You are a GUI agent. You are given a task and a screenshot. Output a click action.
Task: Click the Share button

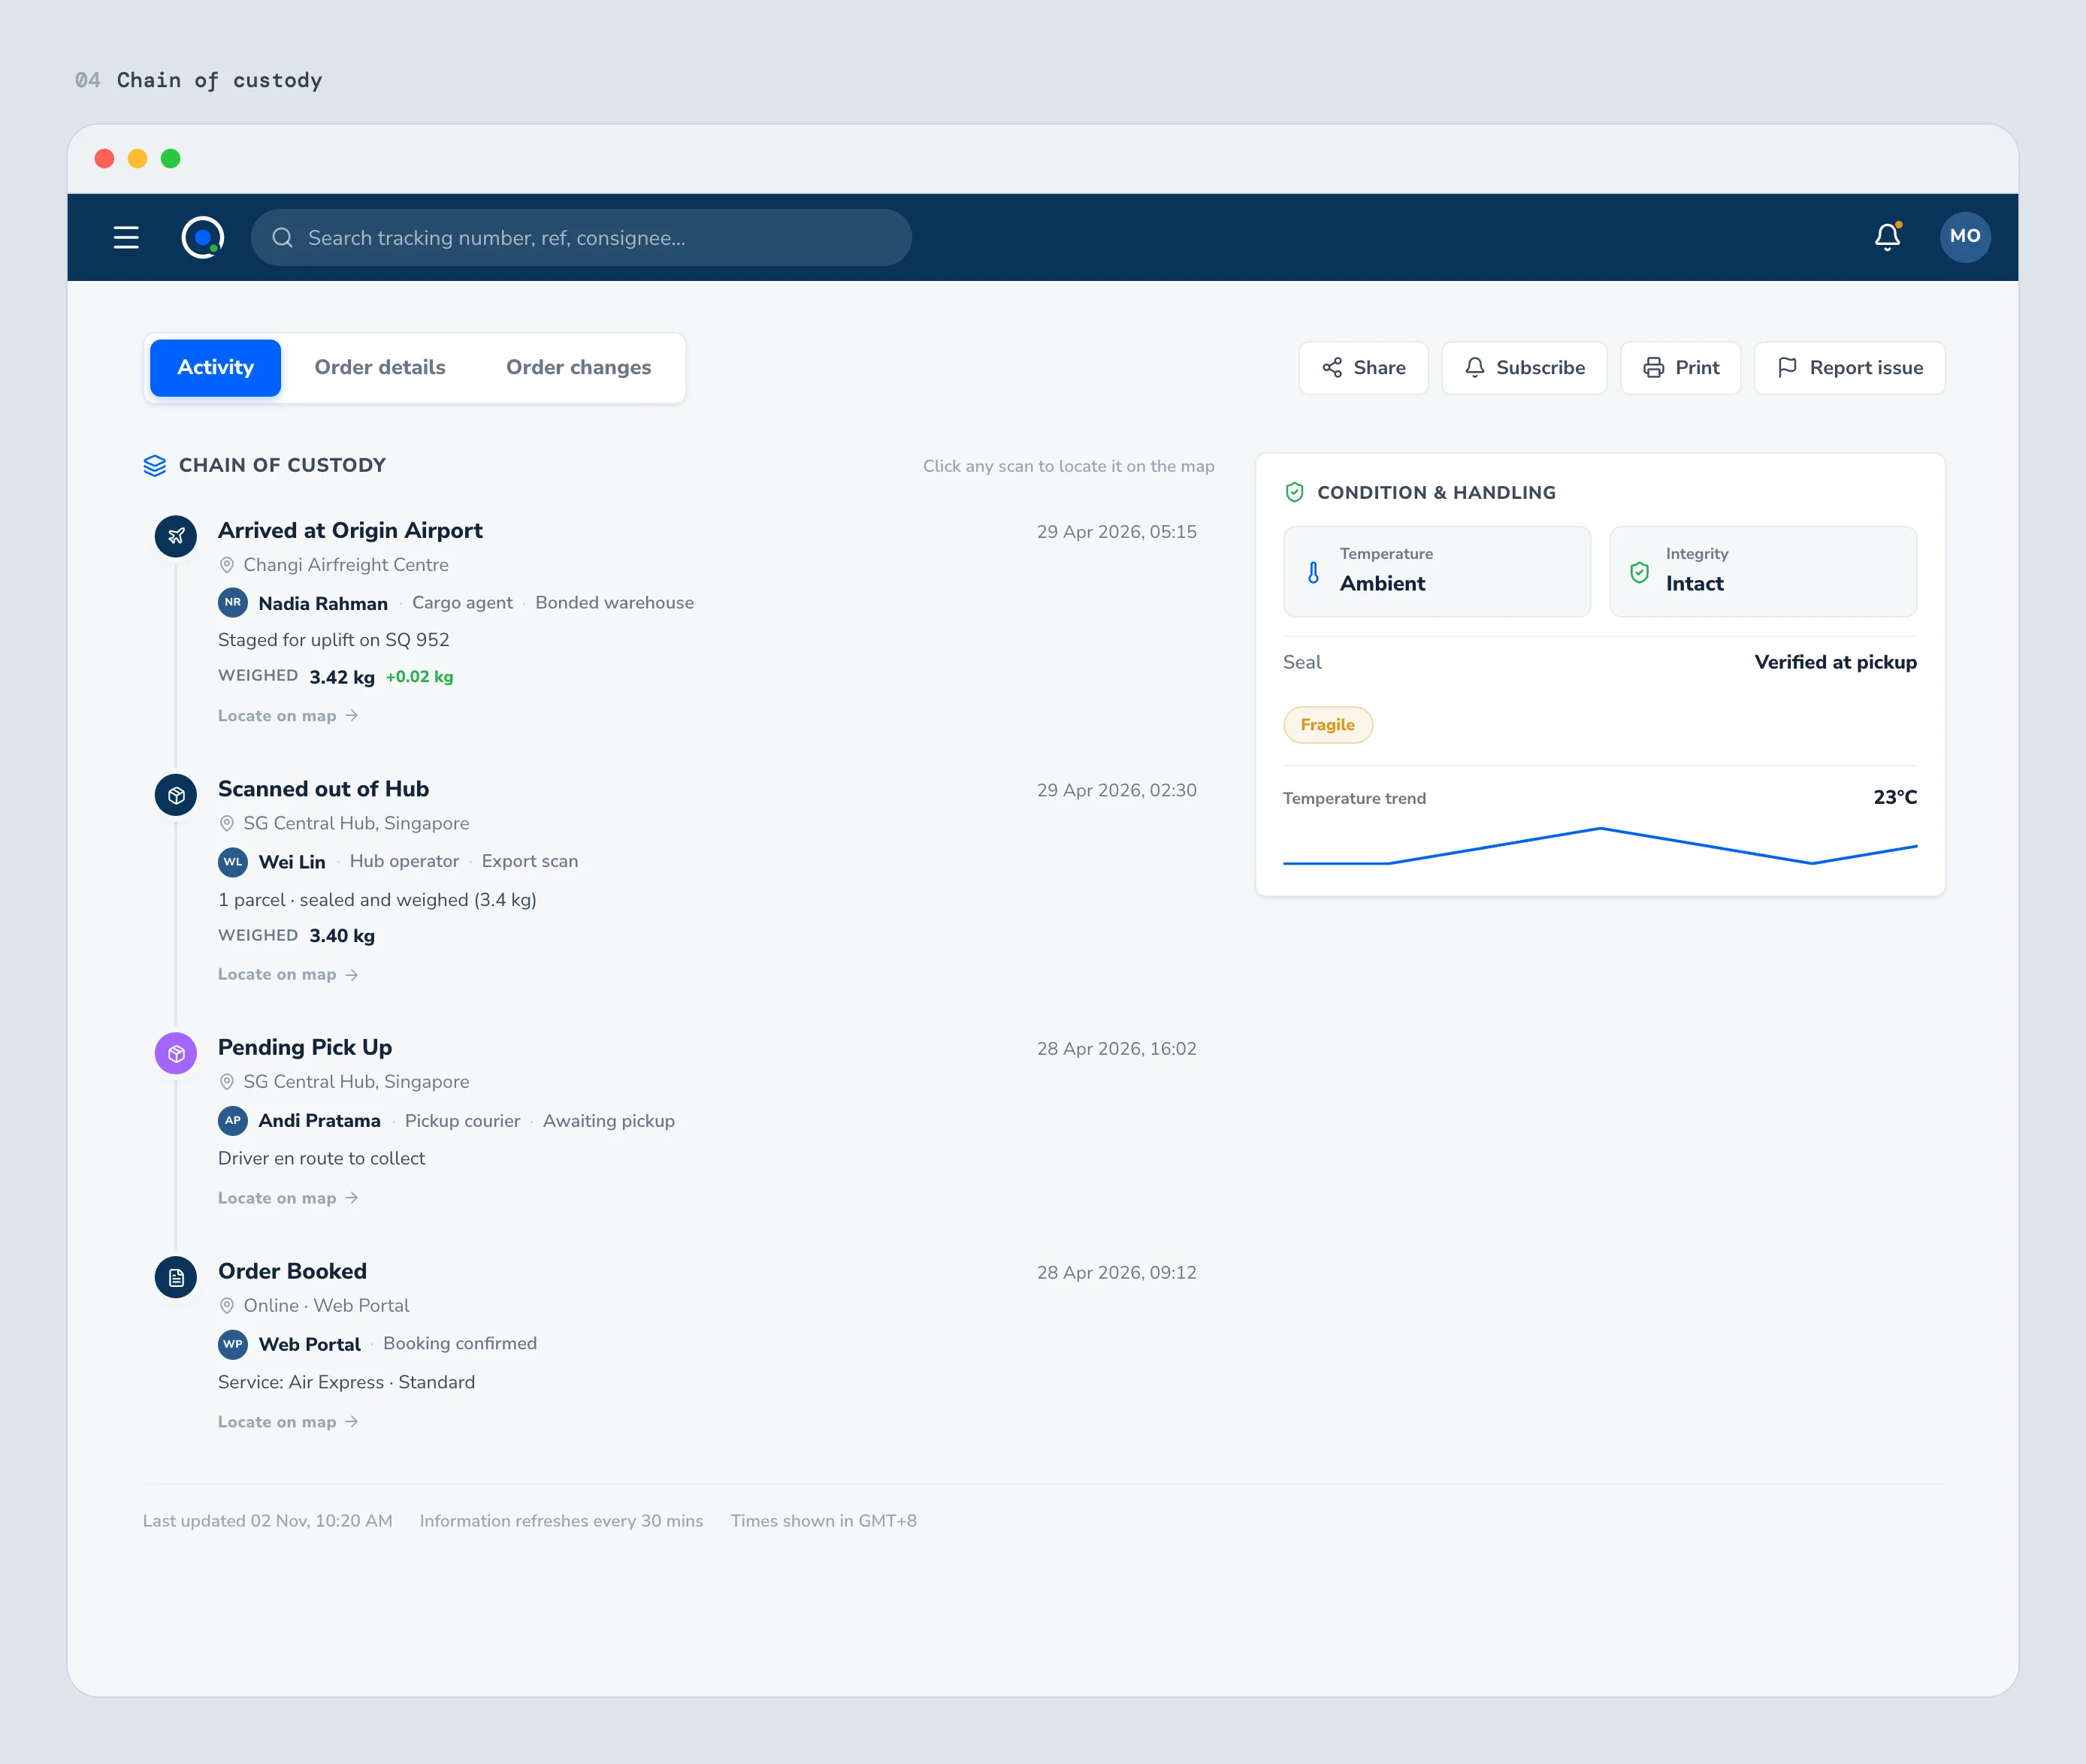1363,367
